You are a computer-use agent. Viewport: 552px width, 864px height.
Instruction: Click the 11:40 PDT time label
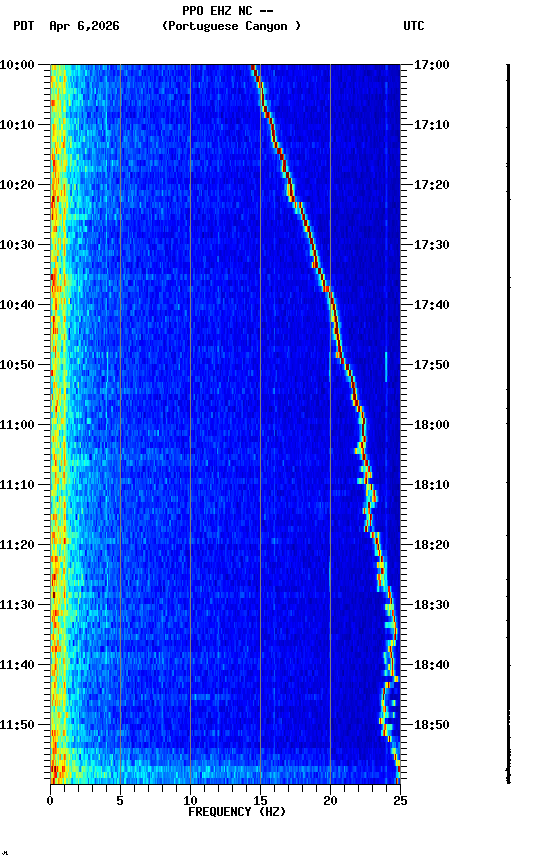coord(17,666)
